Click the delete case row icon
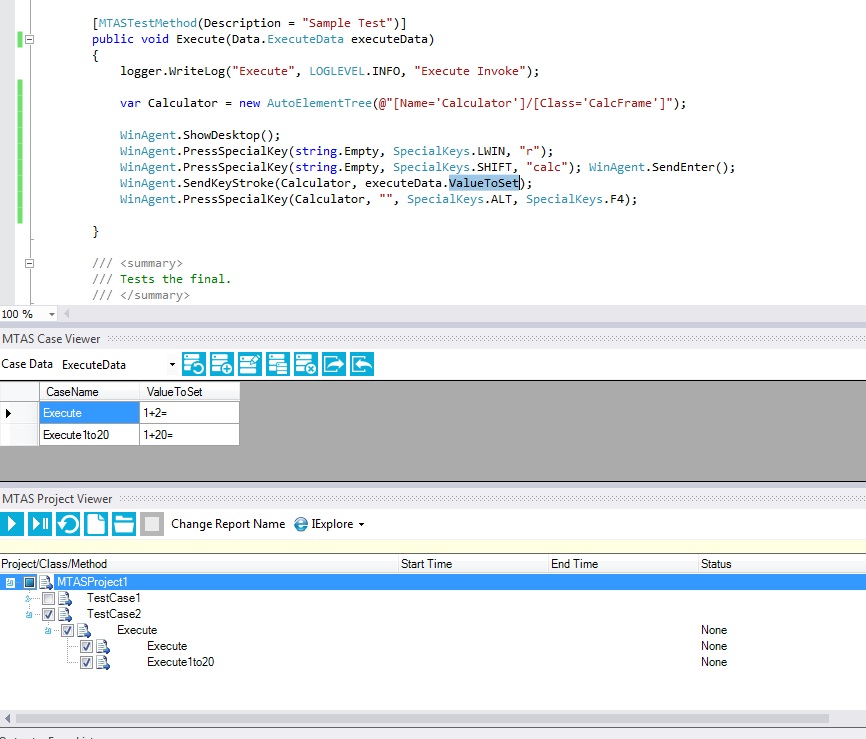Screen dimensions: 866x739 coord(305,365)
